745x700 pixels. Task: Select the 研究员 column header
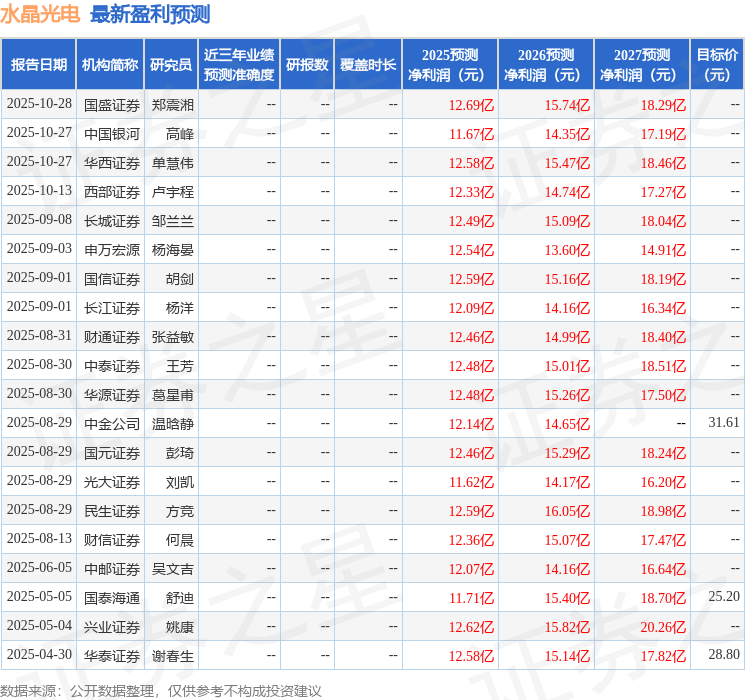click(171, 65)
